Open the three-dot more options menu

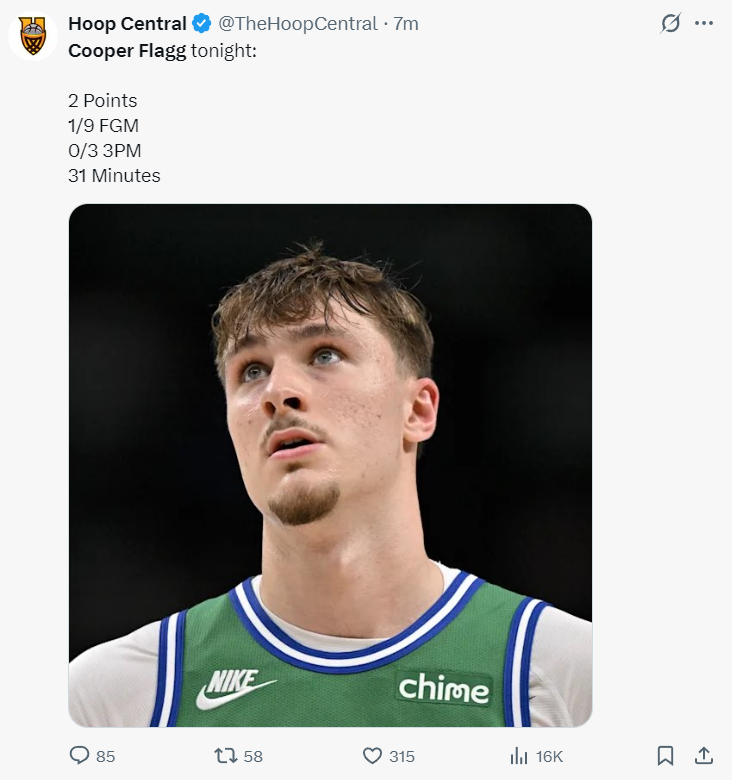(704, 23)
